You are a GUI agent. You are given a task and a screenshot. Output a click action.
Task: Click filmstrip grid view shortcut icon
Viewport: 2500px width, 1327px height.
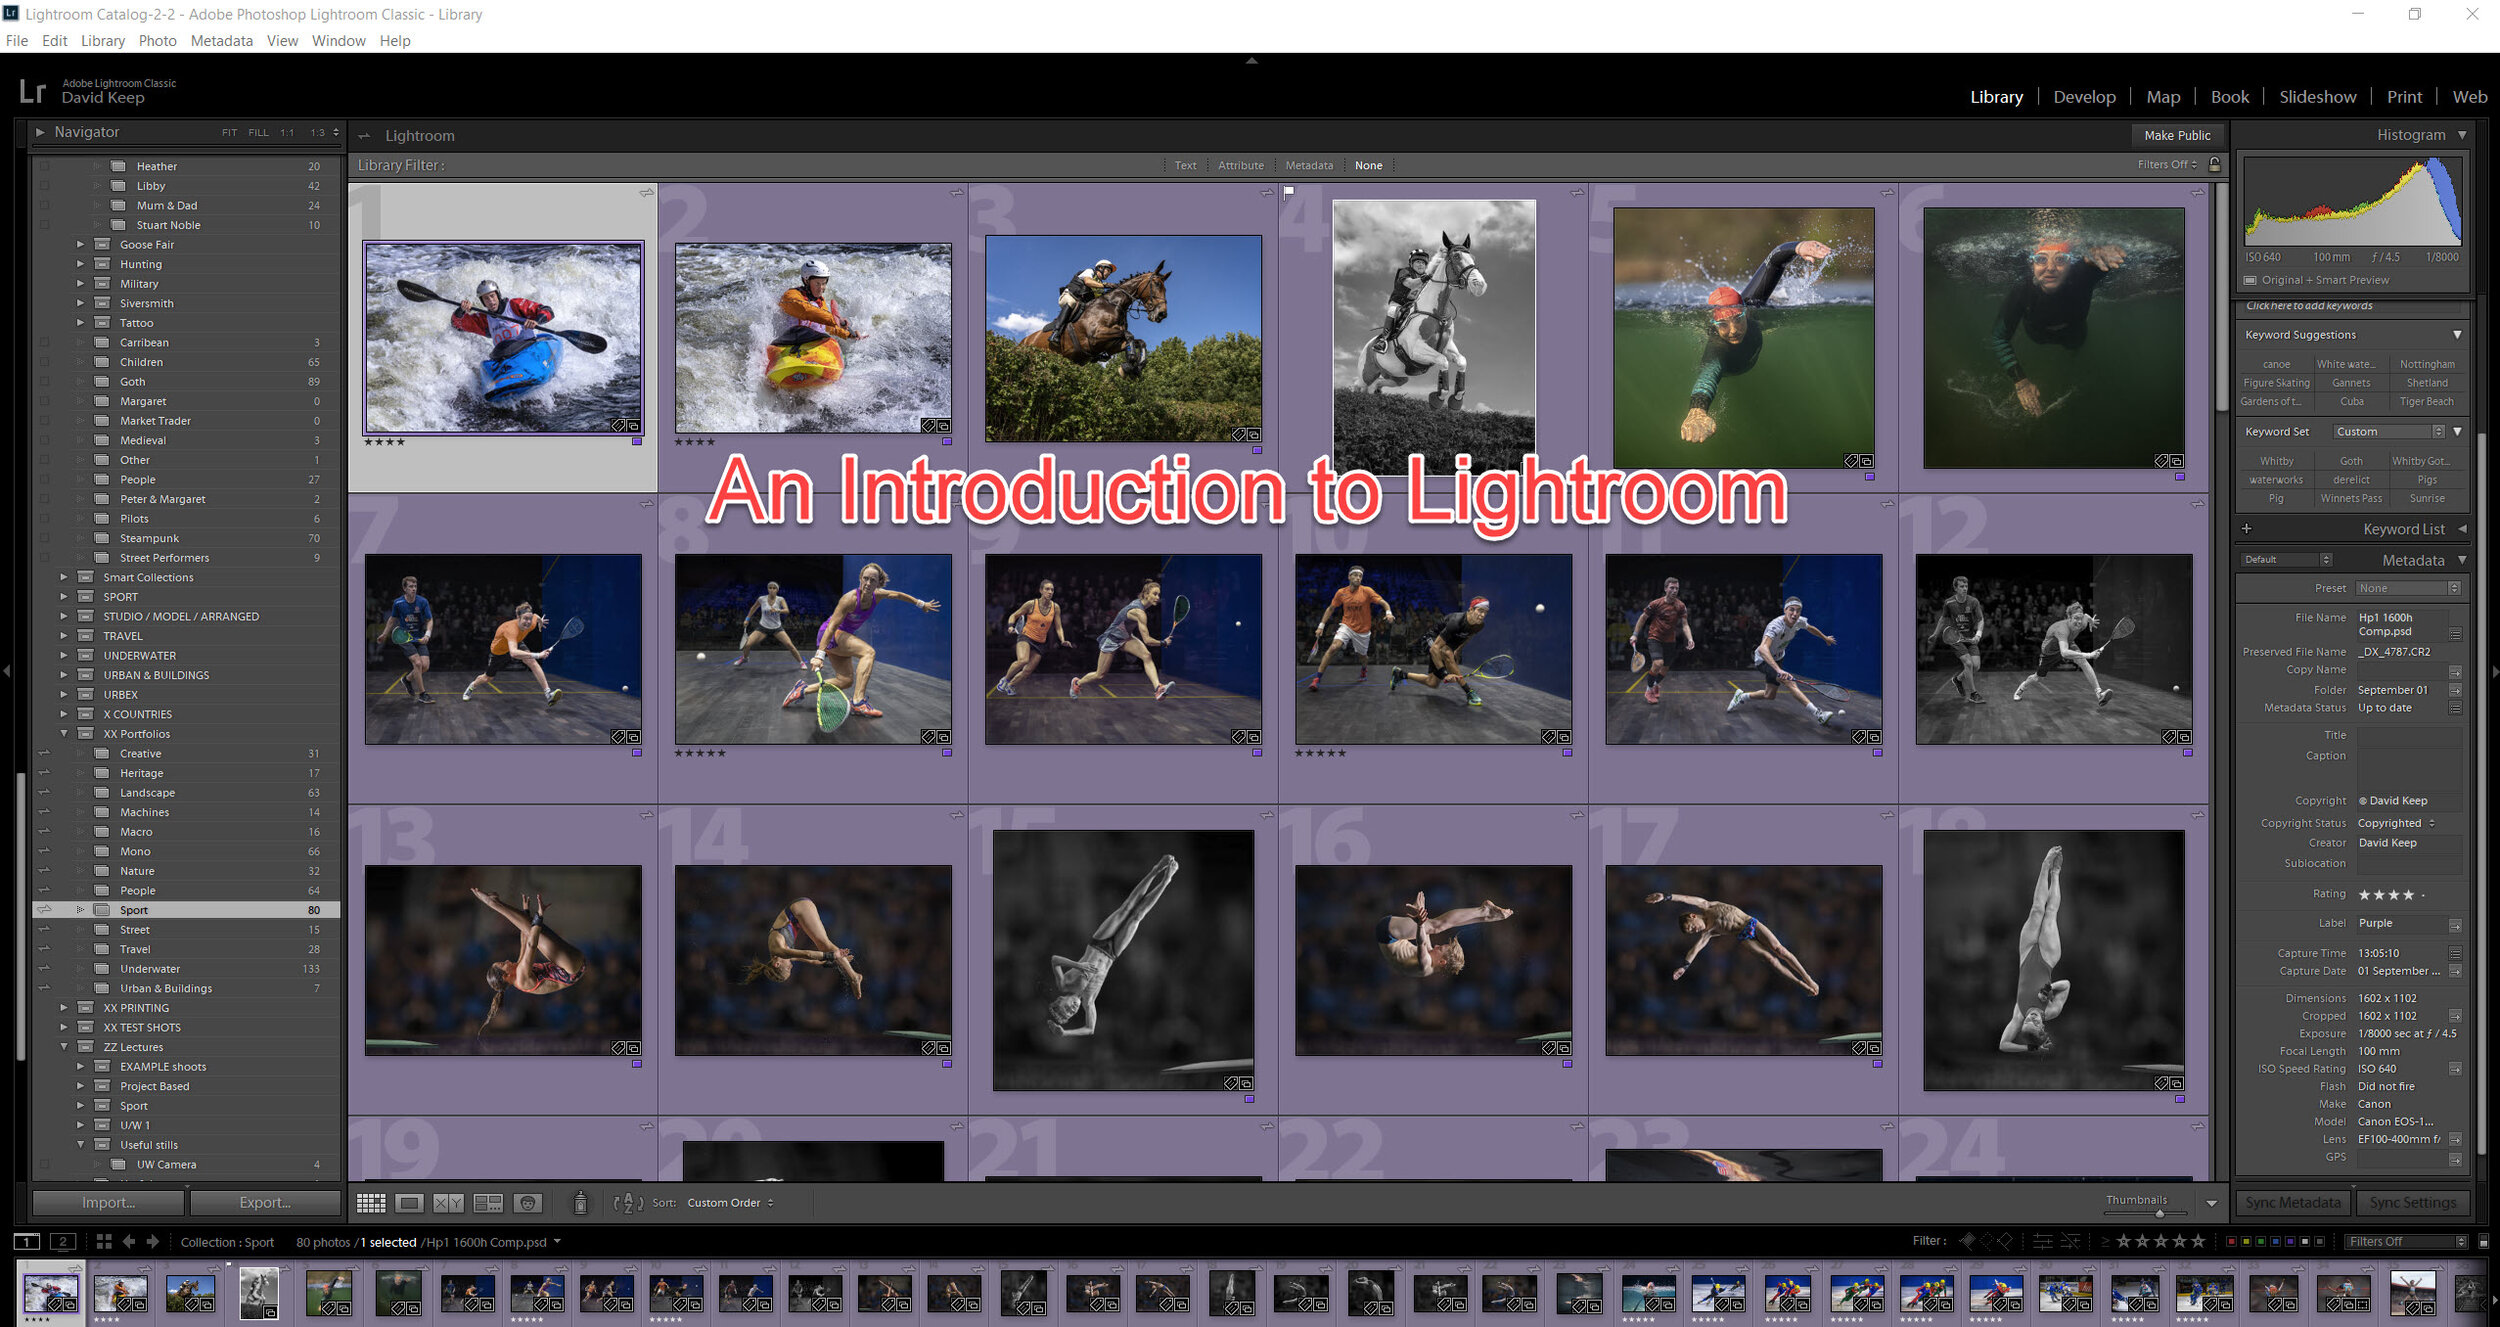click(103, 1242)
